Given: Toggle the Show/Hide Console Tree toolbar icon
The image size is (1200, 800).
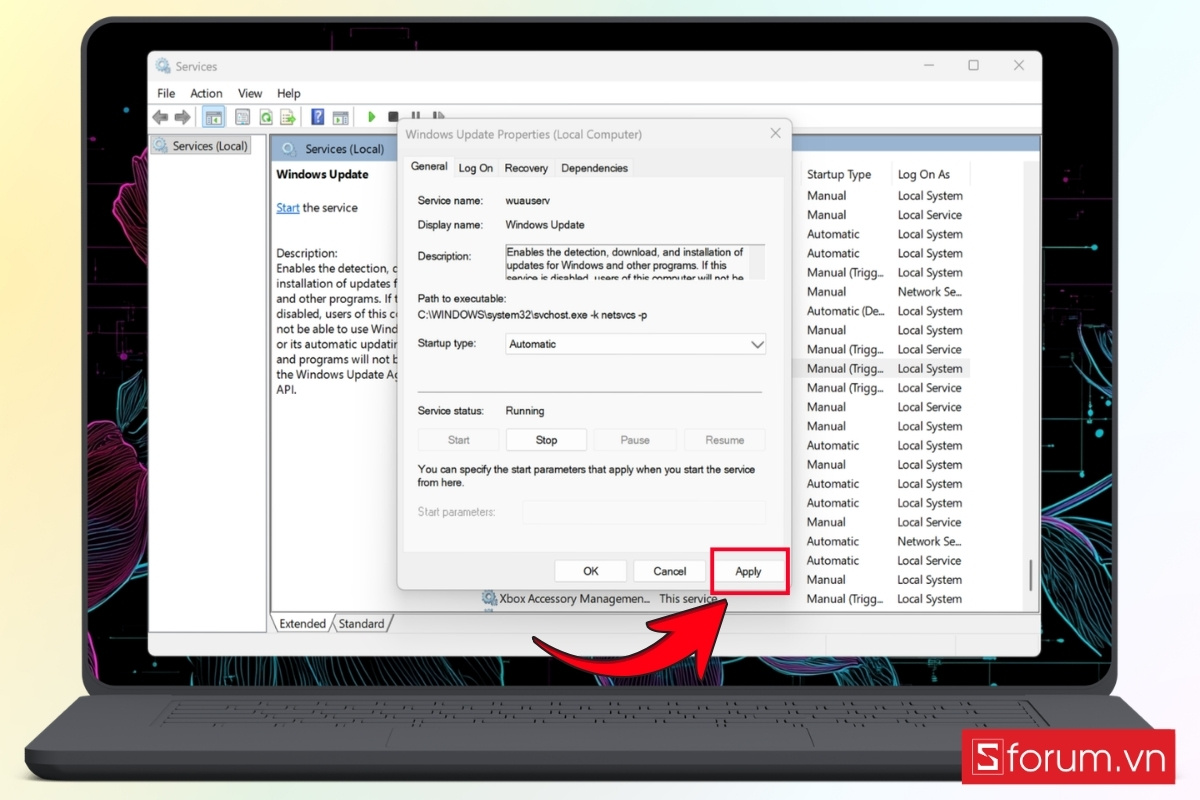Looking at the screenshot, I should point(214,117).
